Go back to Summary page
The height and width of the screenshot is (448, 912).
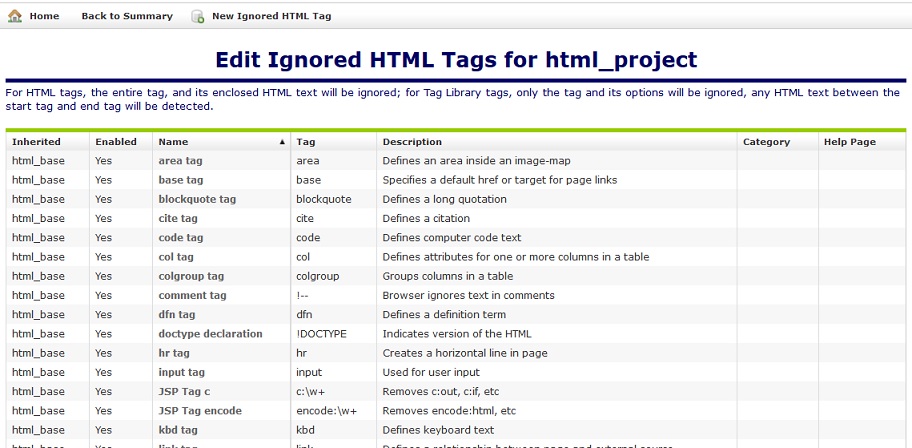coord(126,16)
